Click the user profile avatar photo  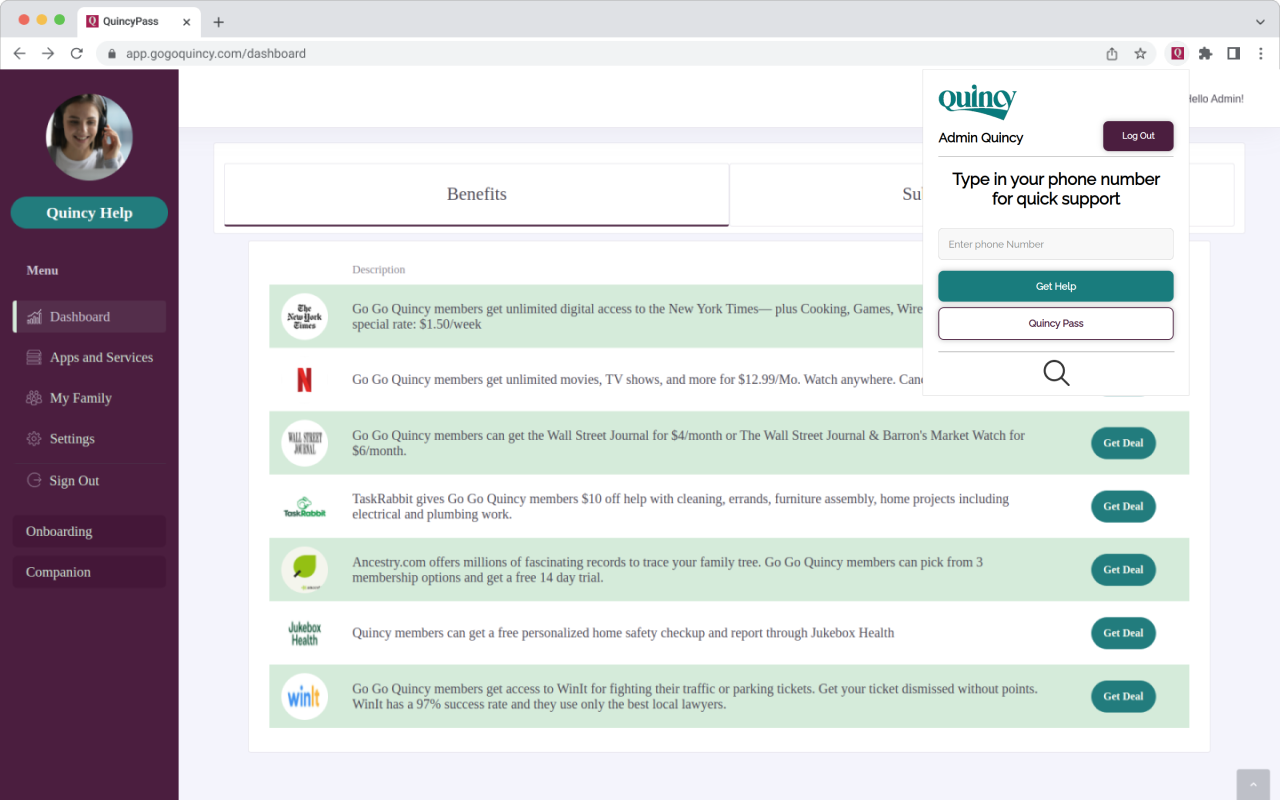coord(89,138)
